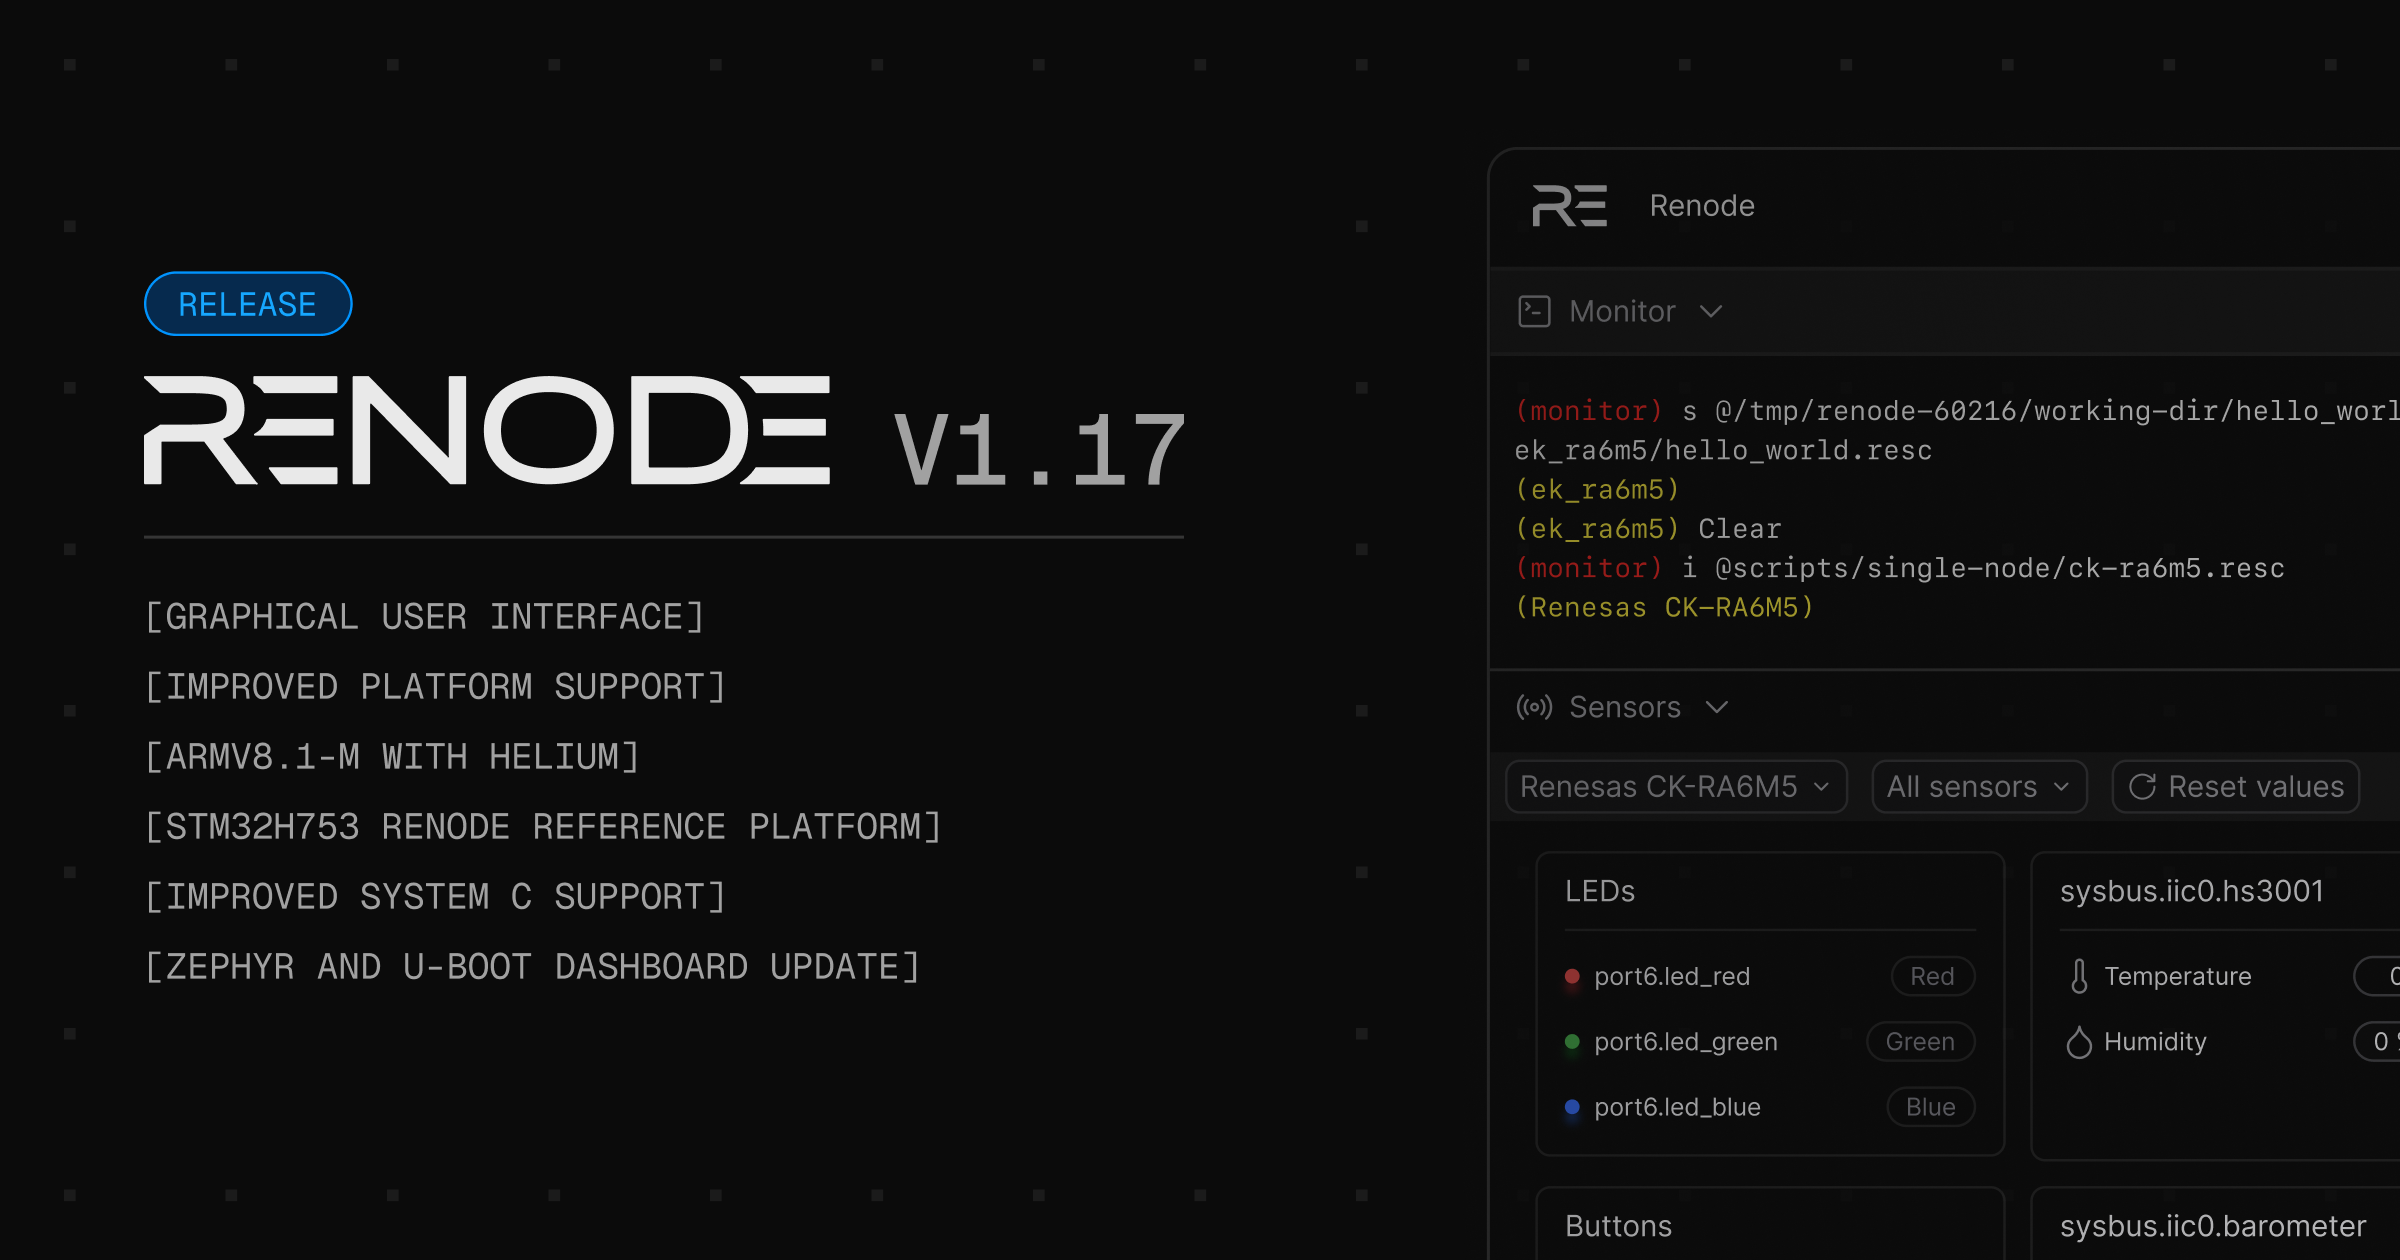Click the red LED indicator dot
The image size is (2400, 1260).
(x=1572, y=976)
